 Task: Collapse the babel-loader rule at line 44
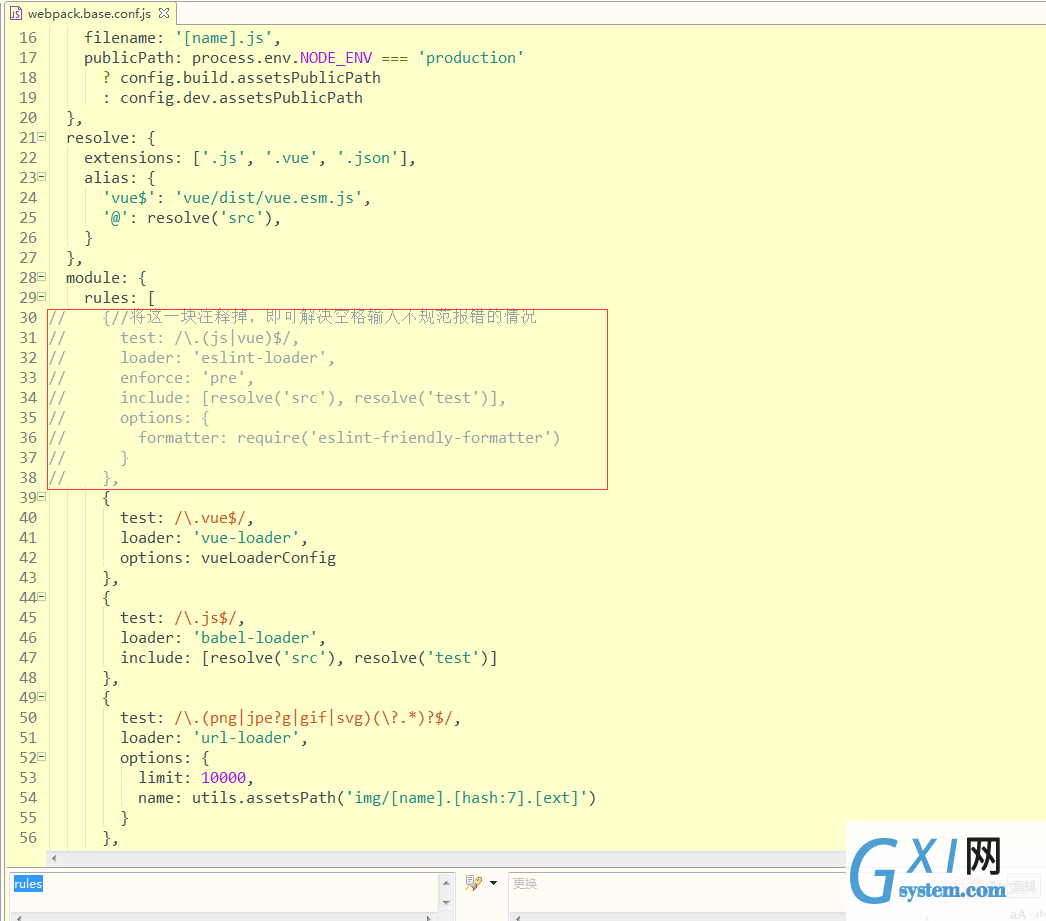point(42,597)
